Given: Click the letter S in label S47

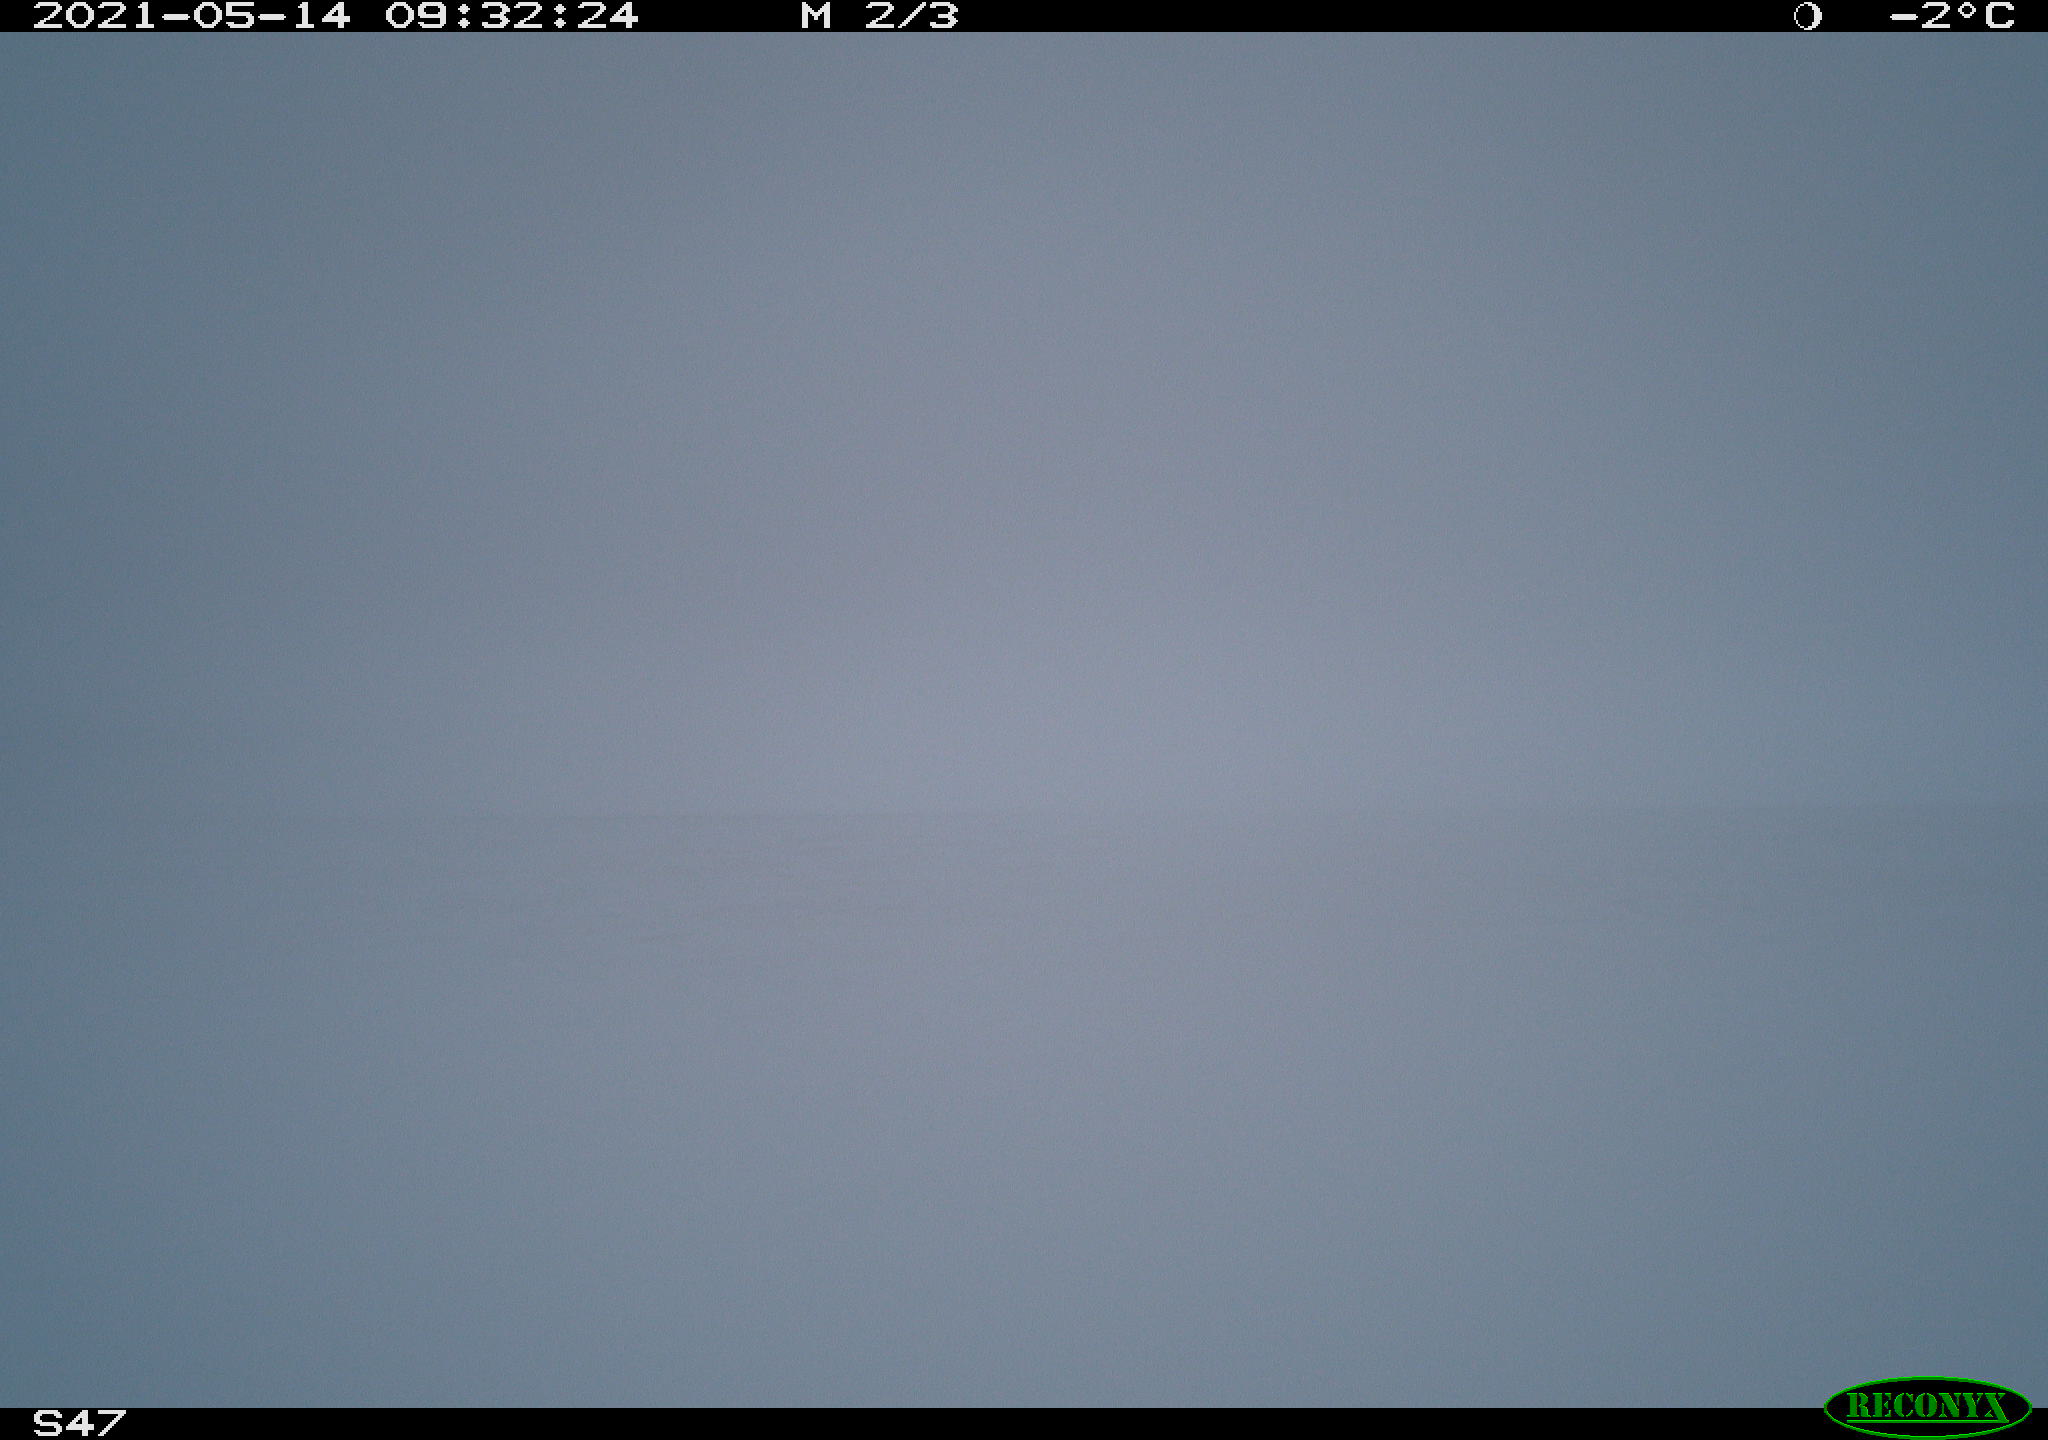Looking at the screenshot, I should click(47, 1423).
